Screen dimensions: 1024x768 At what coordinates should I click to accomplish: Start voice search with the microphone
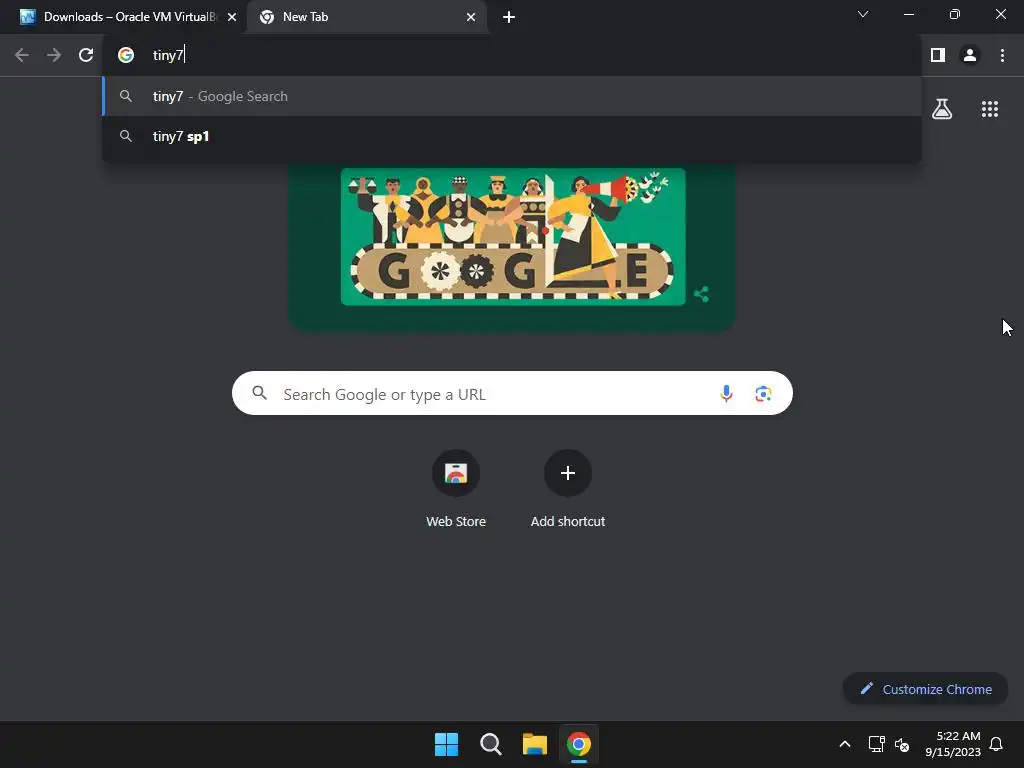[726, 393]
